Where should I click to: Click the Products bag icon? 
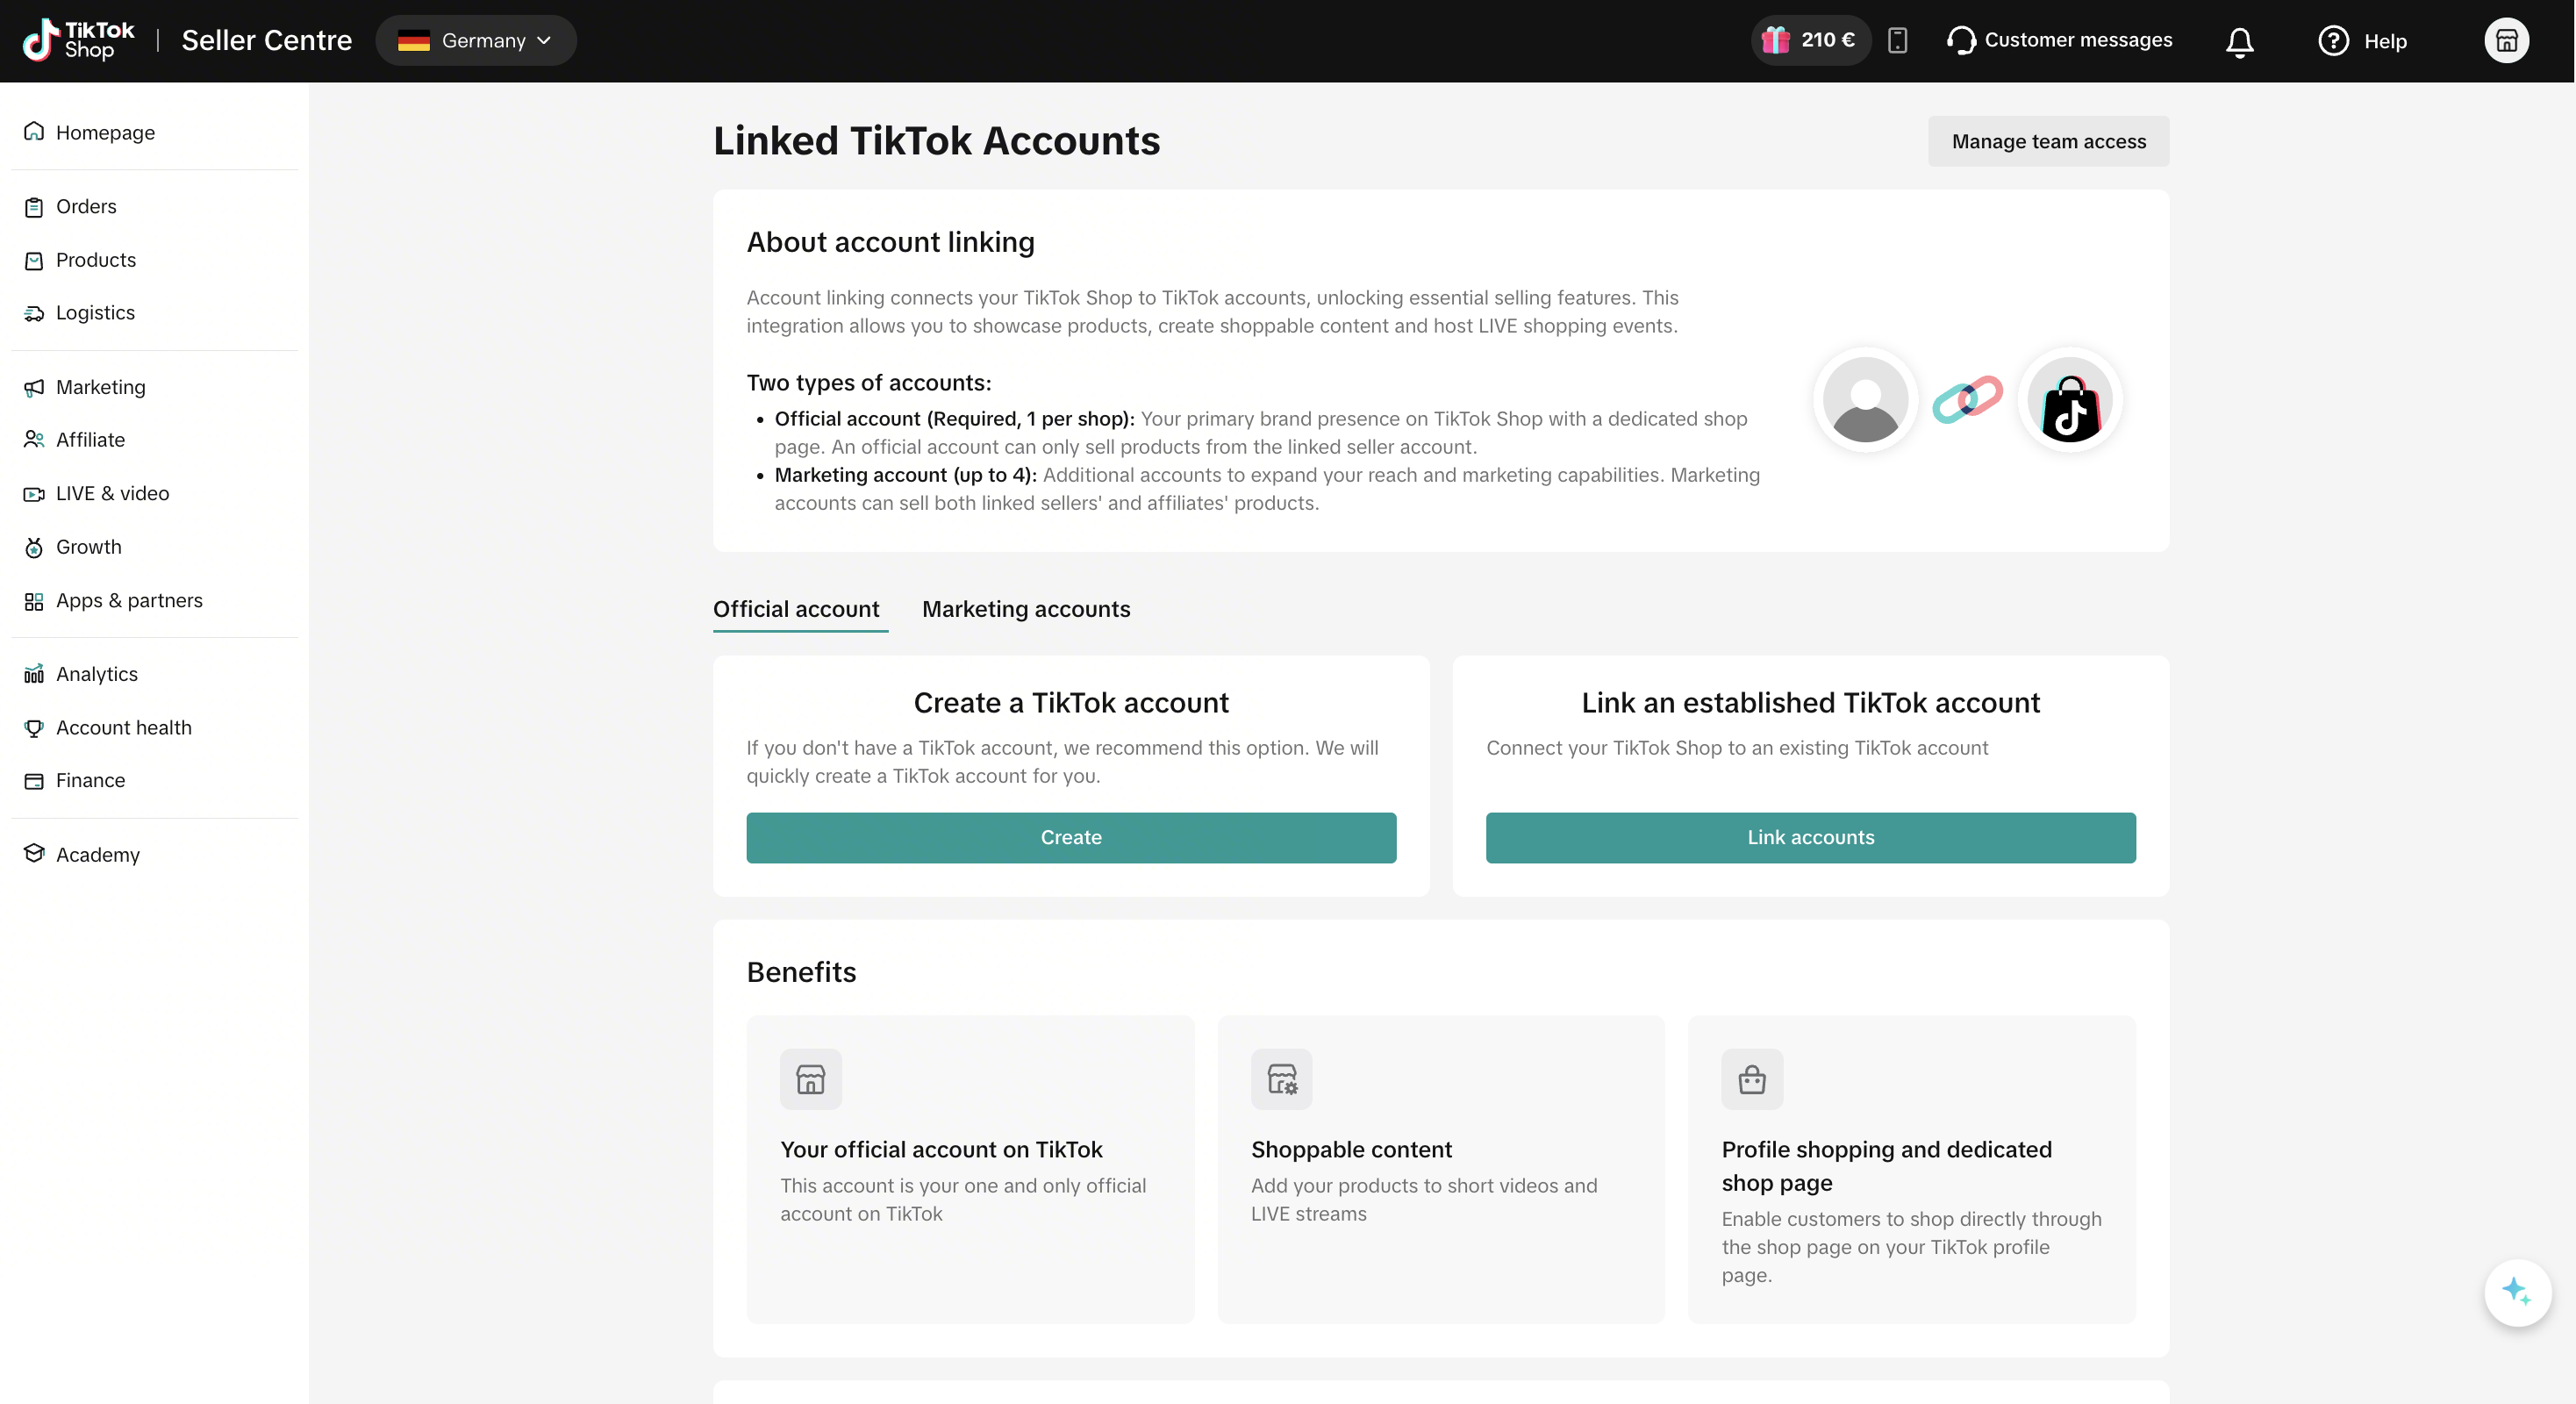tap(34, 260)
